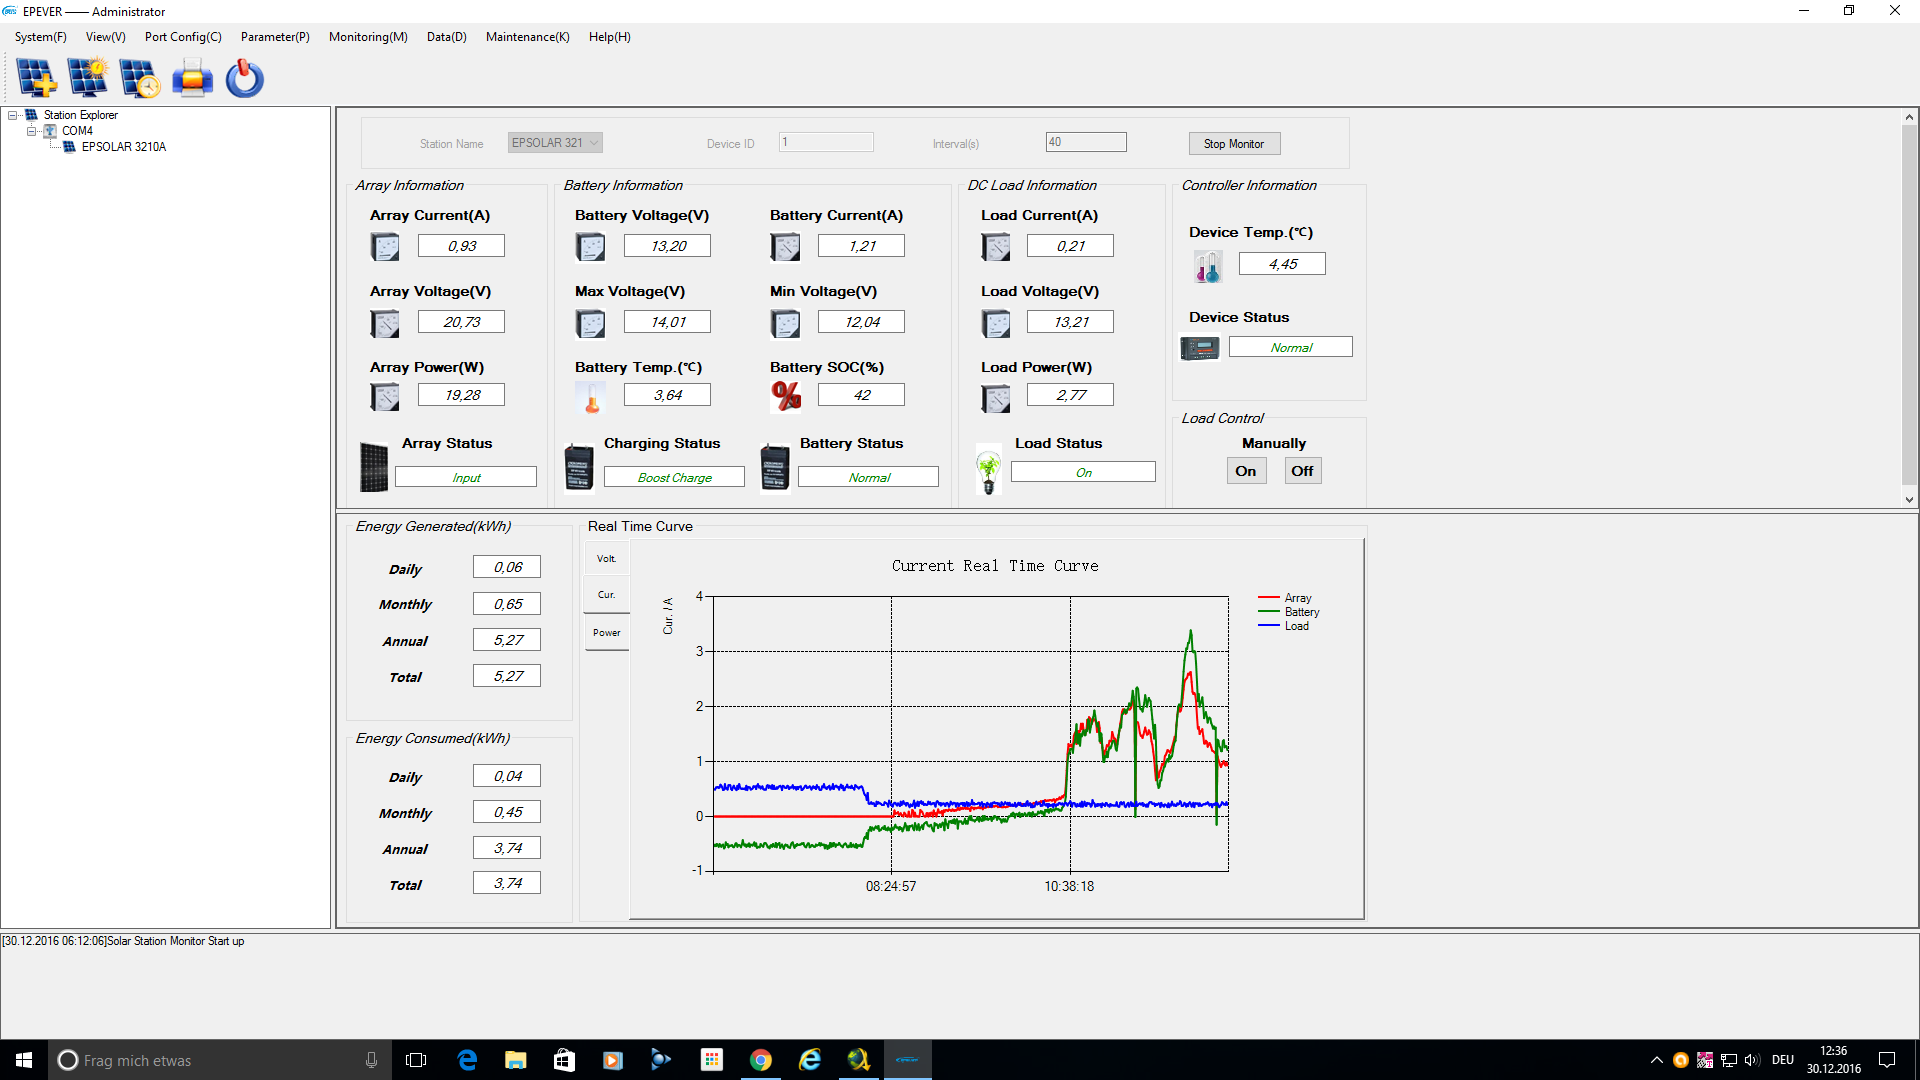Click the device temperature thermometer icon
Image resolution: width=1920 pixels, height=1080 pixels.
pyautogui.click(x=1208, y=266)
